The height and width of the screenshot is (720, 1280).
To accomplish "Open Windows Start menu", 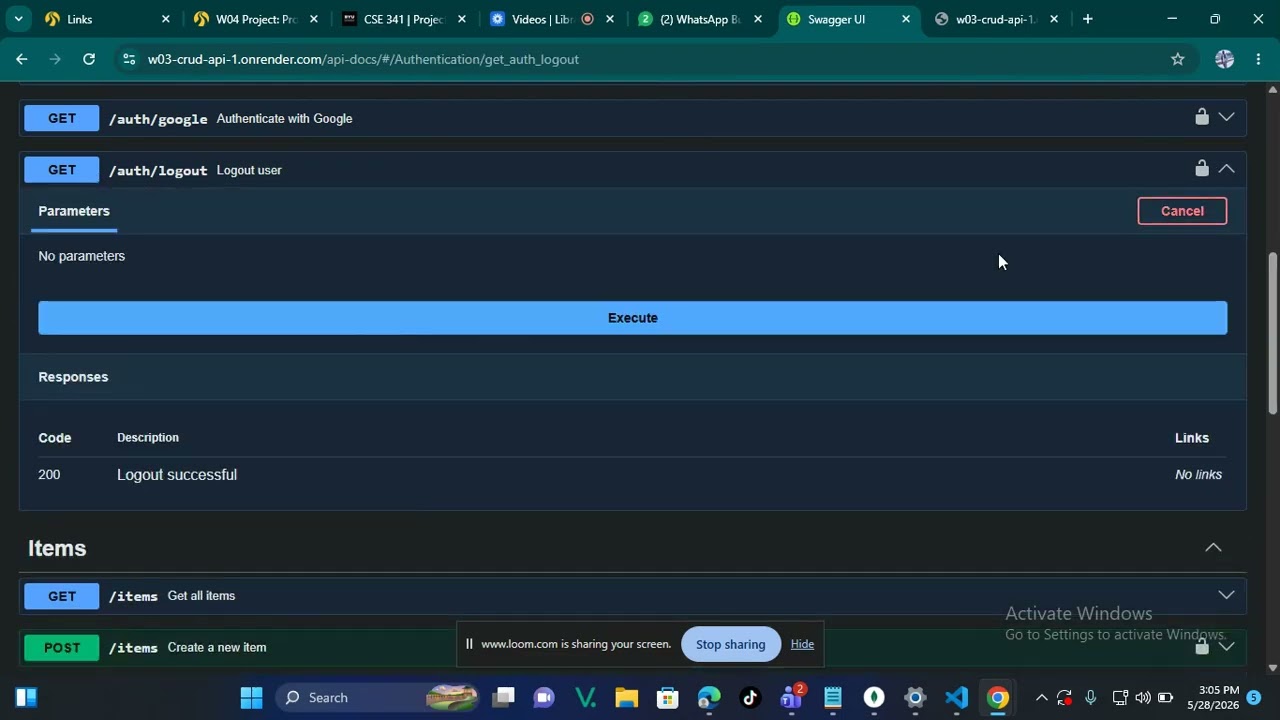I will click(x=251, y=697).
